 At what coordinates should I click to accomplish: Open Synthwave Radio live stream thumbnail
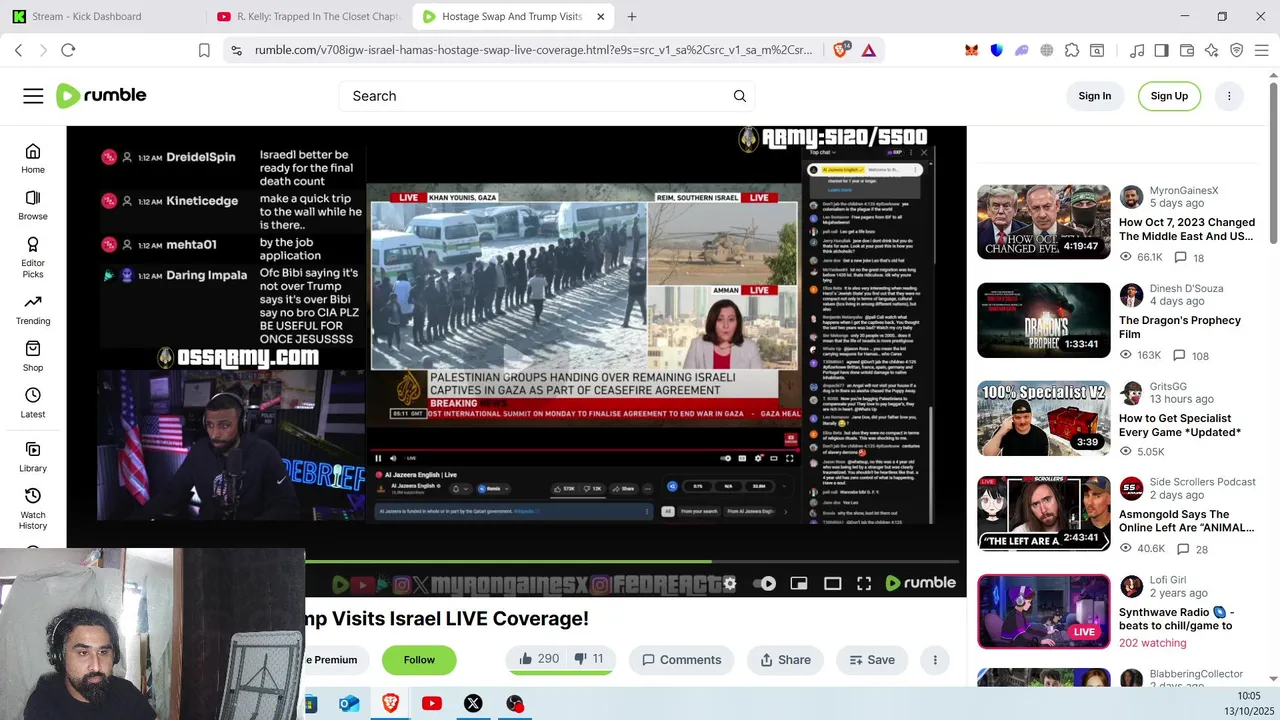(1044, 611)
